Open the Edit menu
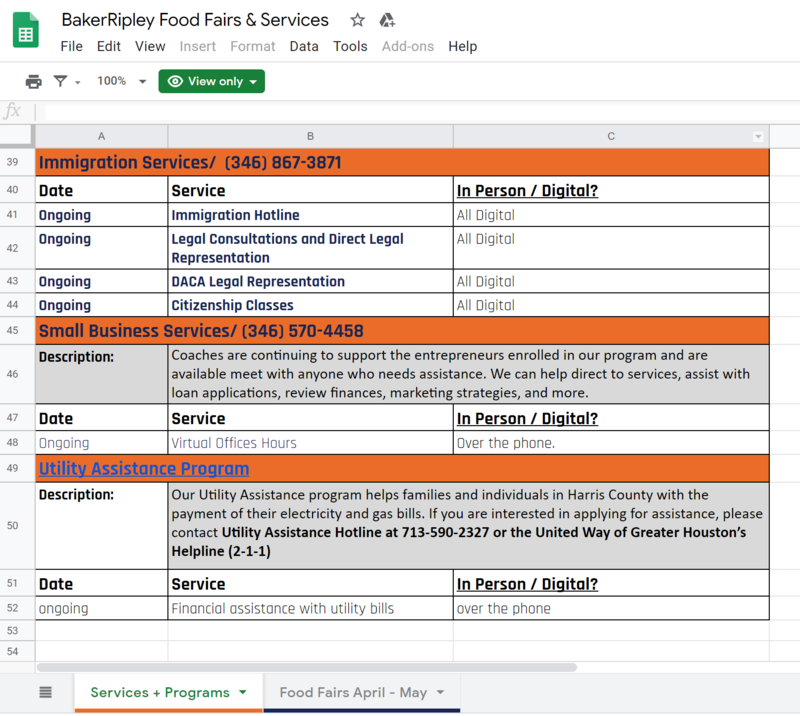The width and height of the screenshot is (800, 716). tap(109, 46)
